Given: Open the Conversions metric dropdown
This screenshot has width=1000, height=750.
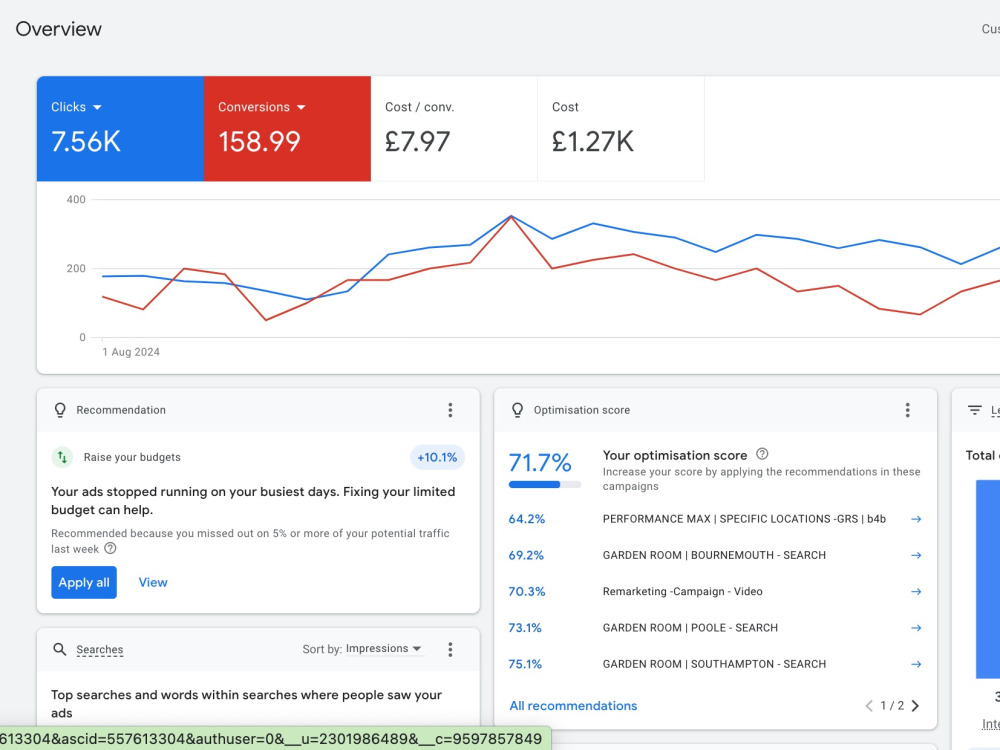Looking at the screenshot, I should (261, 107).
